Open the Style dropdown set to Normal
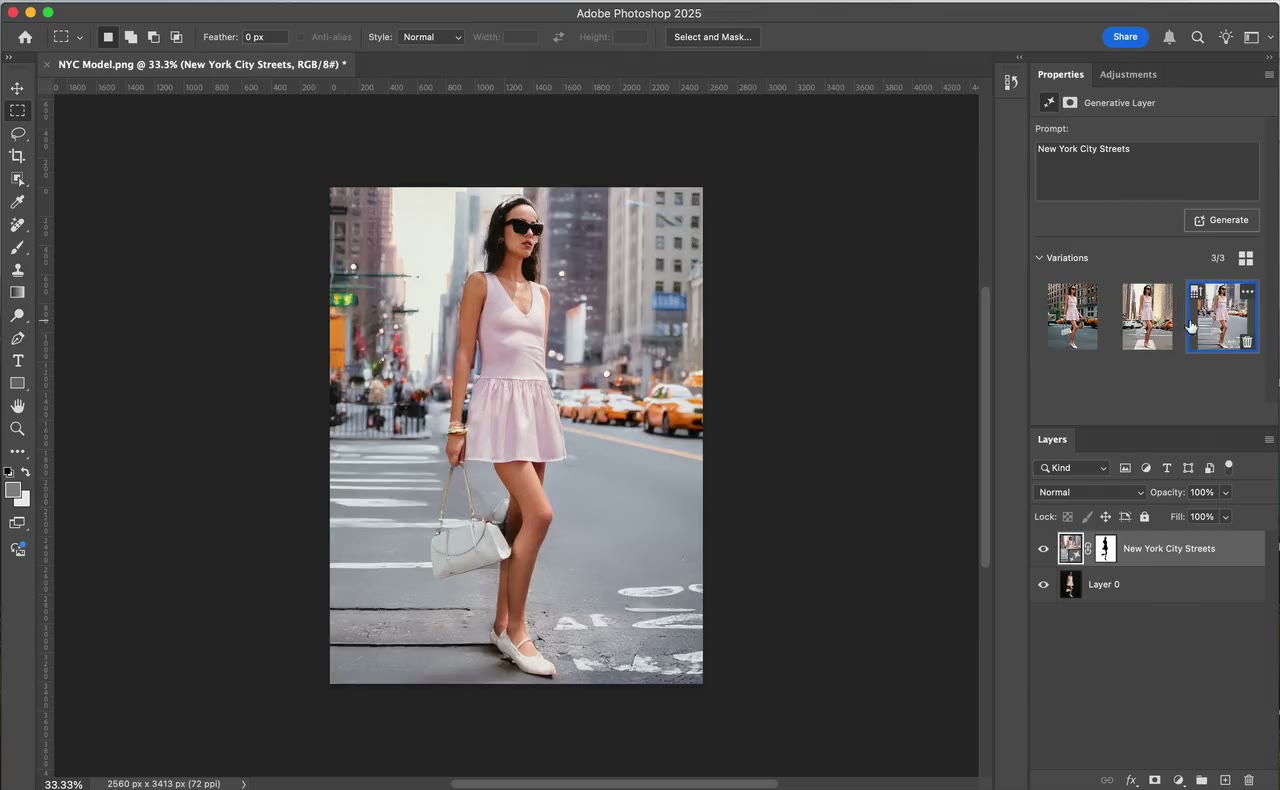1280x790 pixels. coord(431,37)
